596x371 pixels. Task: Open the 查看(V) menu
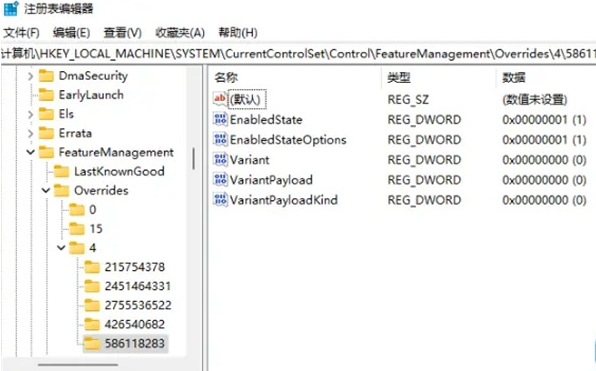(x=123, y=33)
